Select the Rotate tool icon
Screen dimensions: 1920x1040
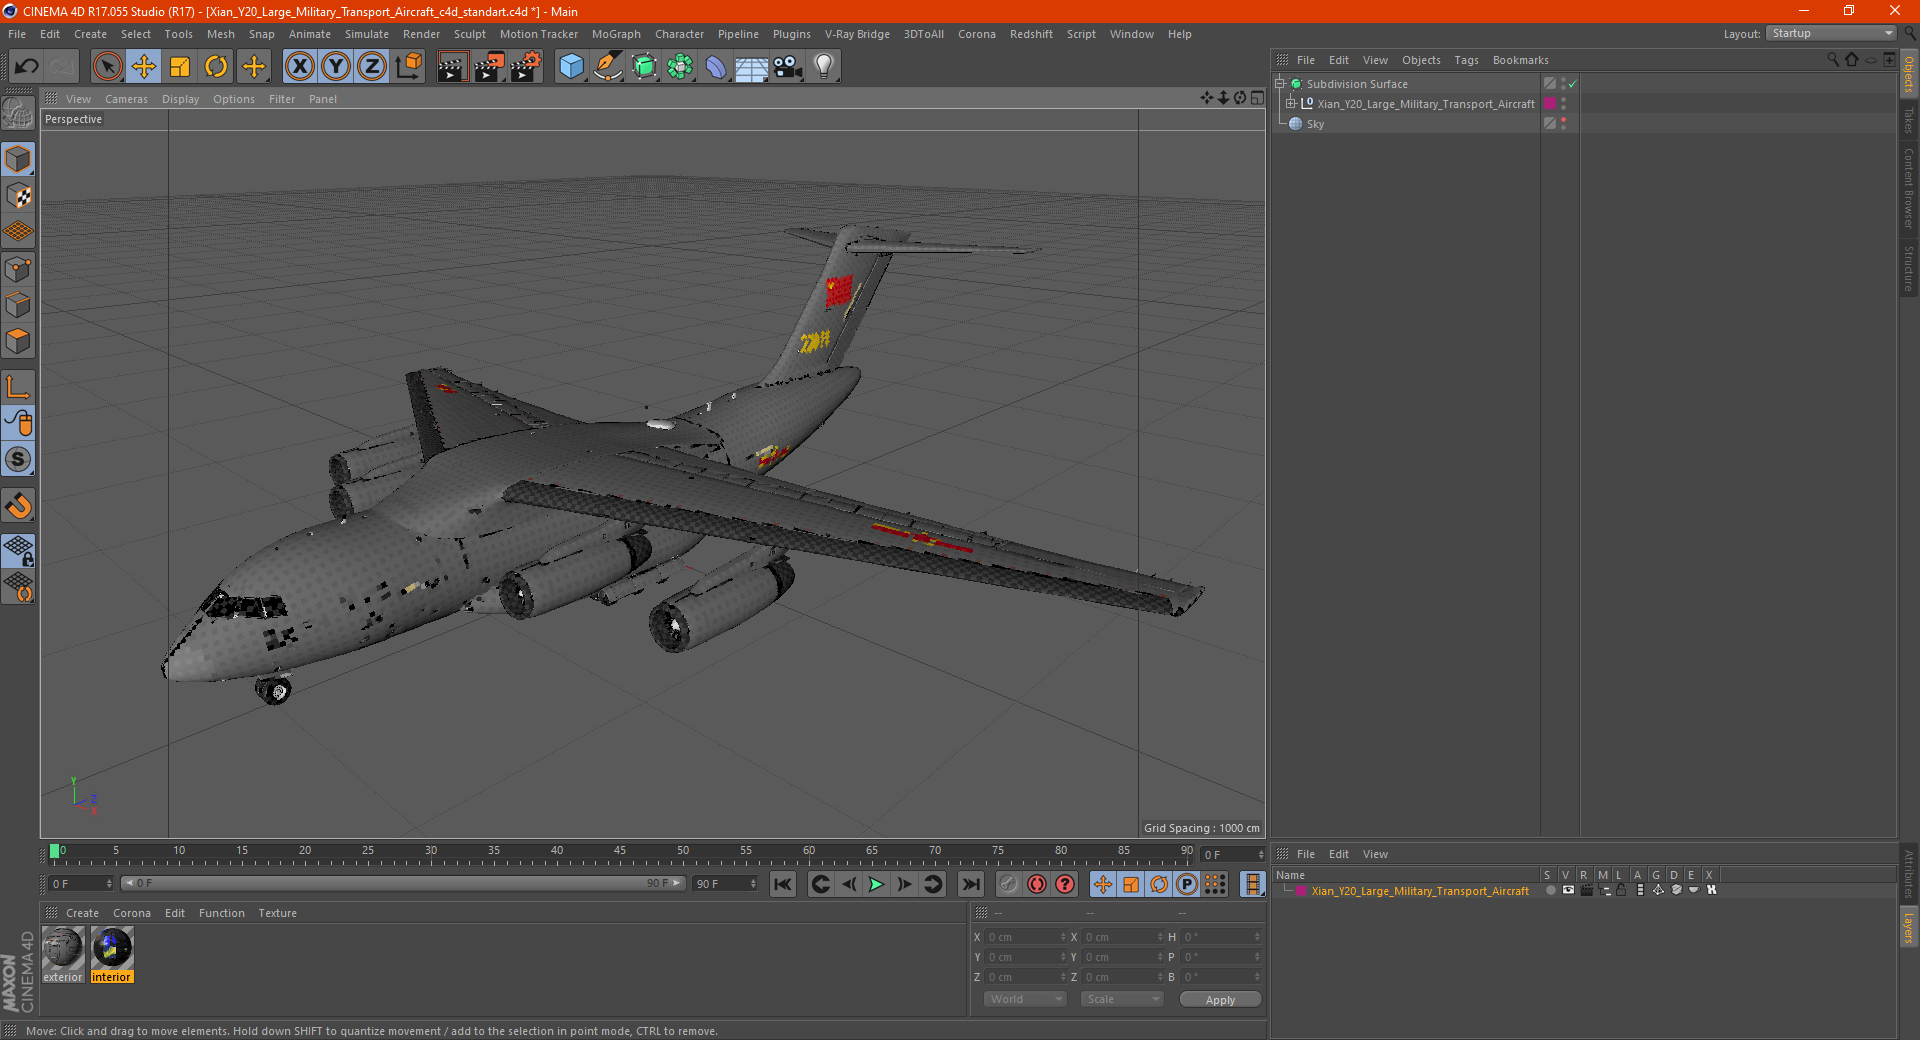(216, 67)
